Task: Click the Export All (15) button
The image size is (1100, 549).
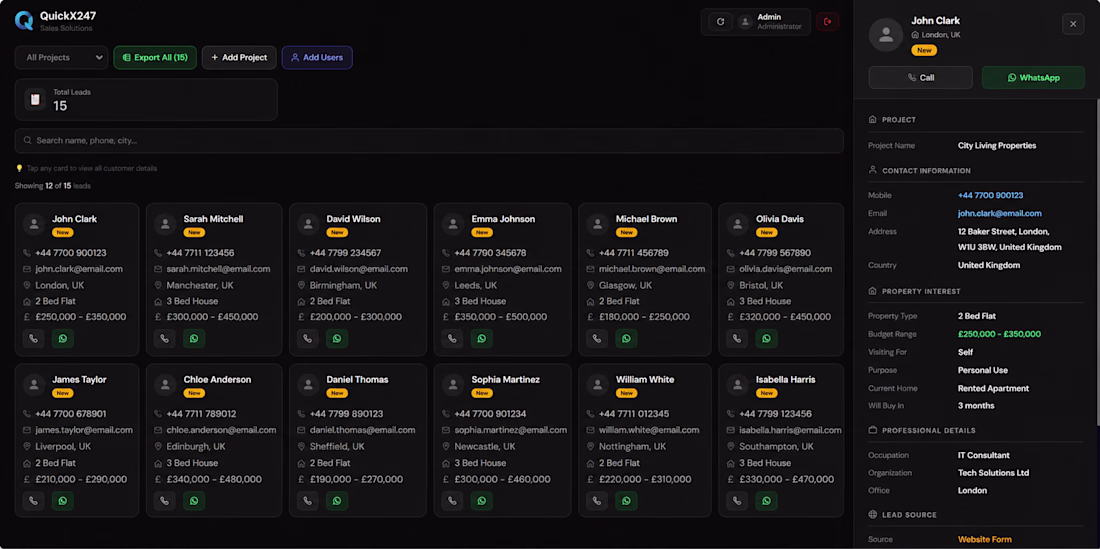Action: click(x=155, y=57)
